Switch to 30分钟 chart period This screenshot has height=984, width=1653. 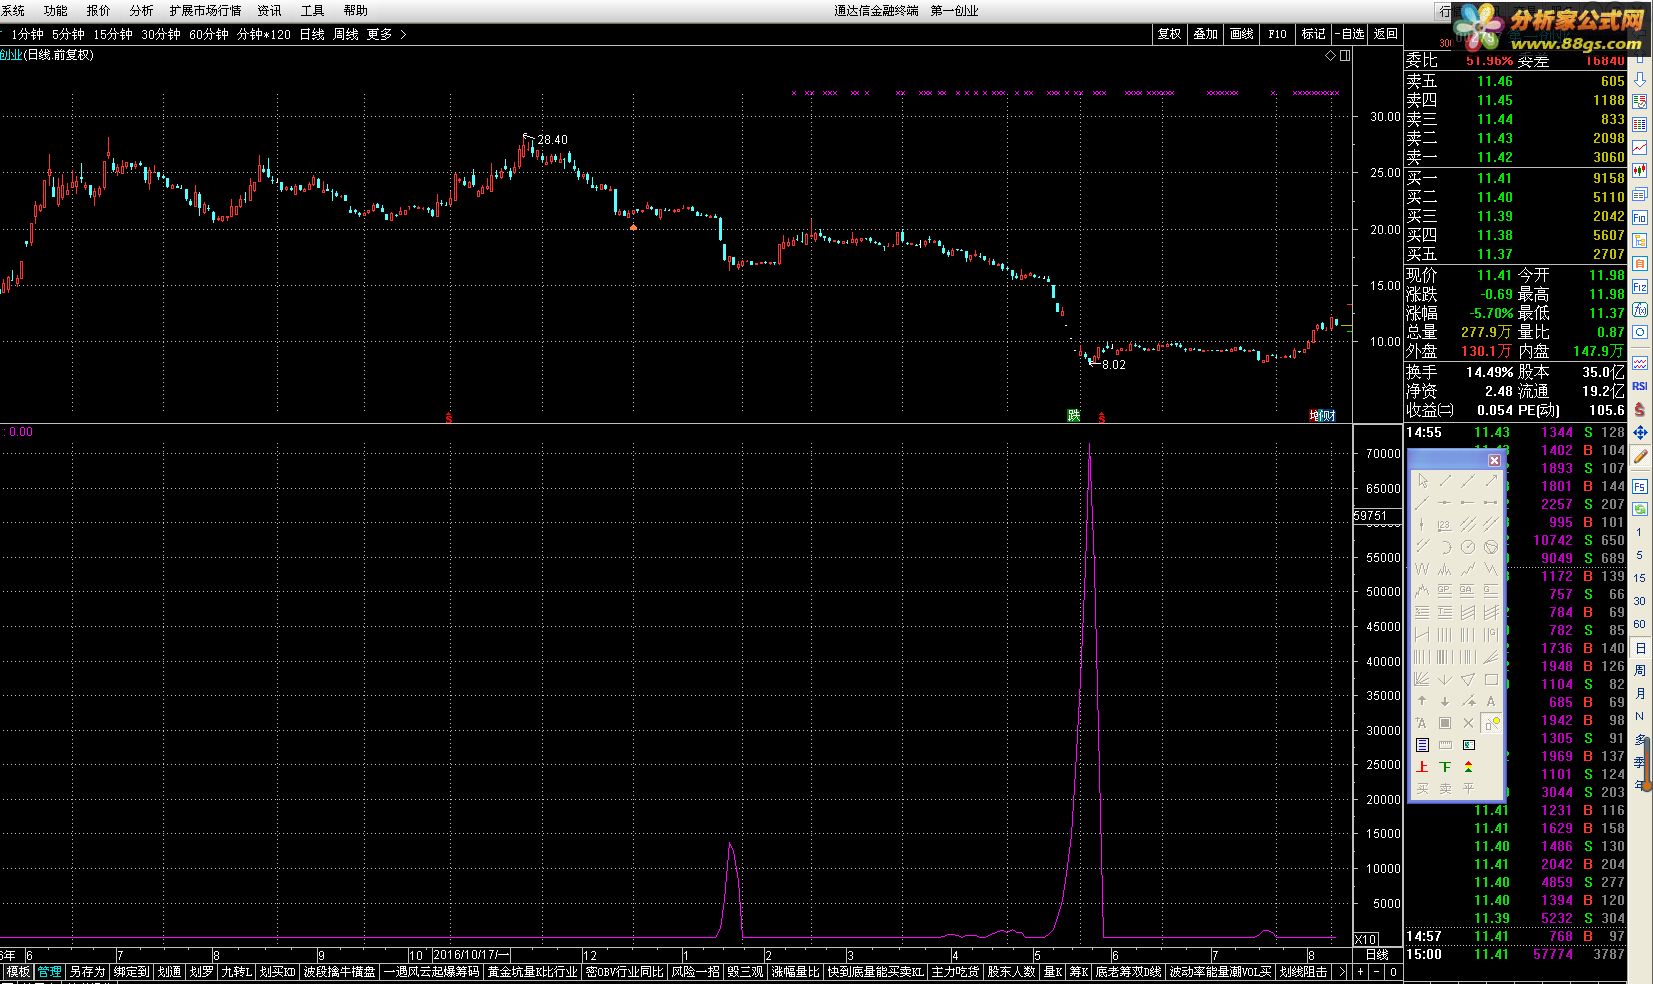(x=161, y=34)
